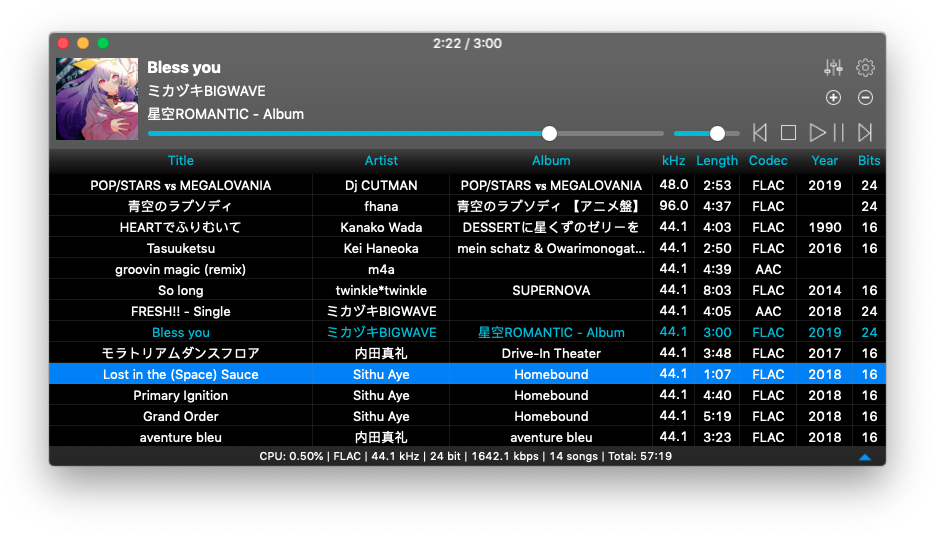The width and height of the screenshot is (934, 533).
Task: Sort by Codec column header
Action: [768, 161]
